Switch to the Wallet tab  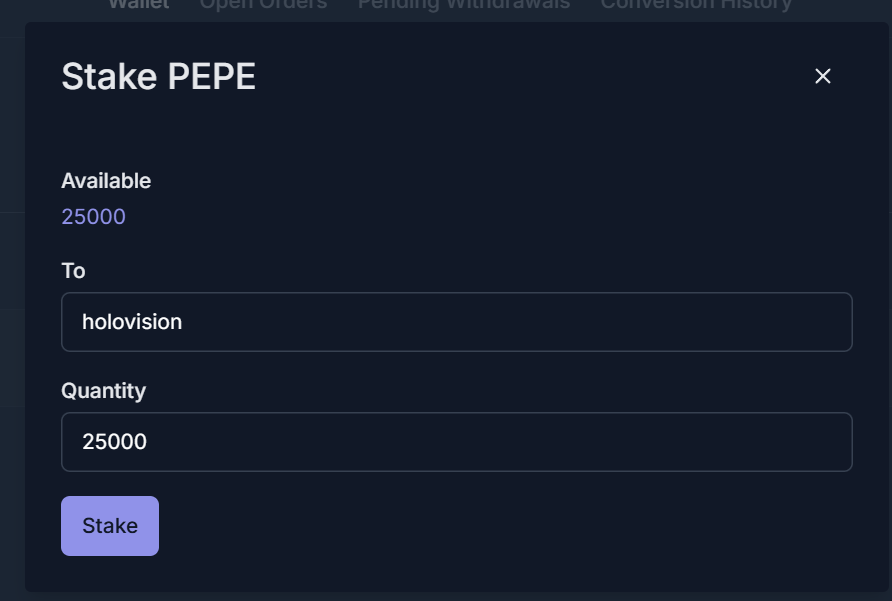(139, 5)
